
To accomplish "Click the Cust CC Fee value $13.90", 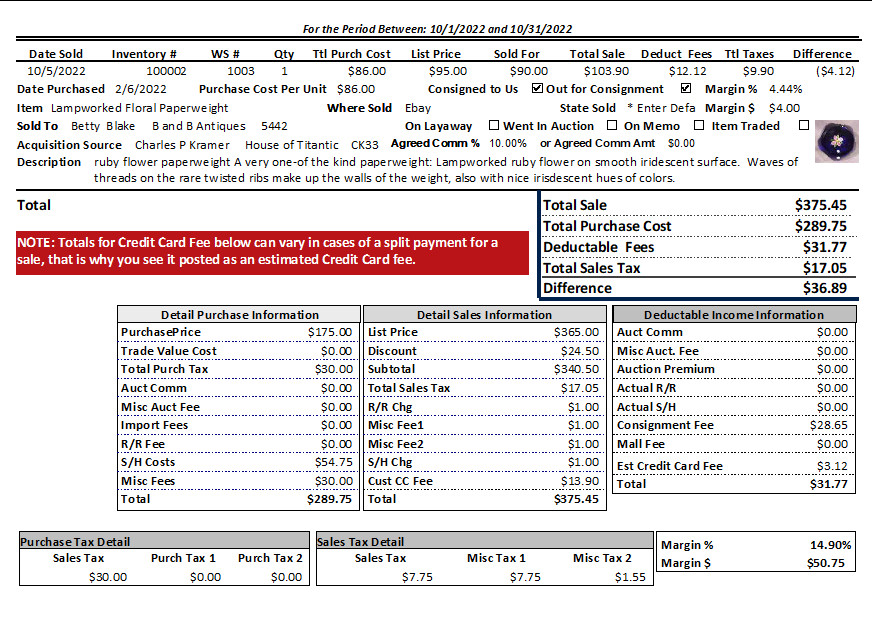I will click(580, 481).
